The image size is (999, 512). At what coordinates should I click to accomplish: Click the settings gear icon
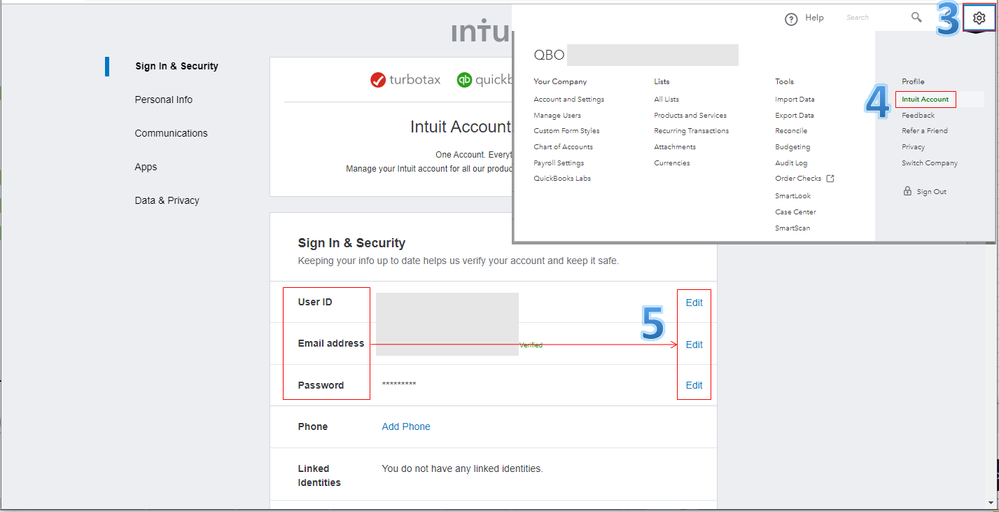pyautogui.click(x=979, y=18)
